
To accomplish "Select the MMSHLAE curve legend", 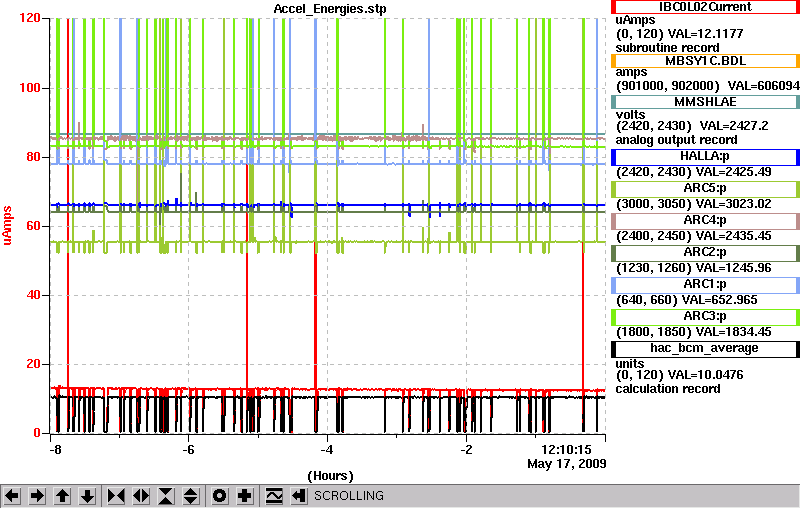I will pos(705,102).
